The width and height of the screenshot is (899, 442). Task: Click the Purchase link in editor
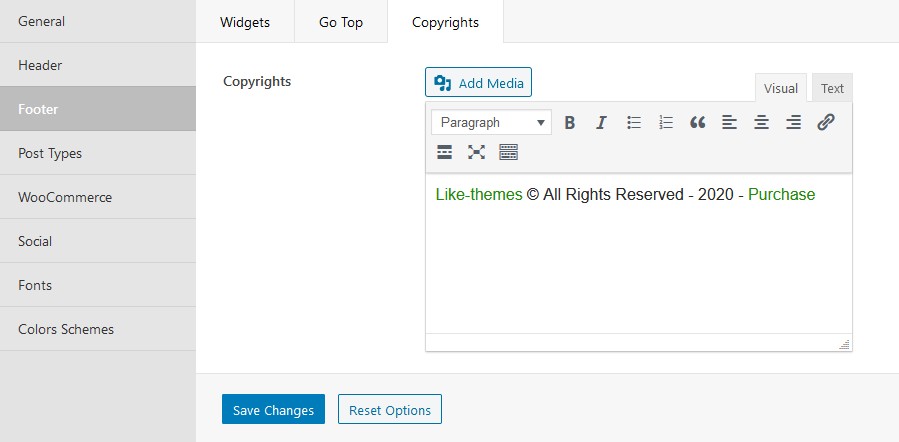[781, 194]
